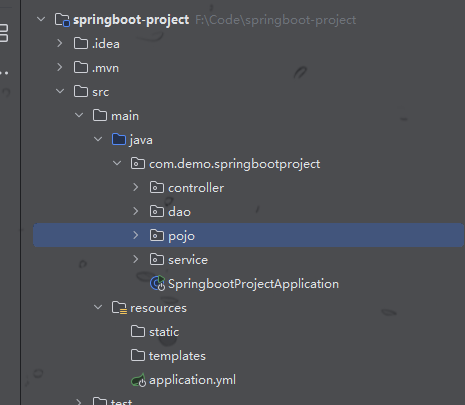Click the application.yml Spring config icon
The image size is (465, 405).
pyautogui.click(x=138, y=380)
